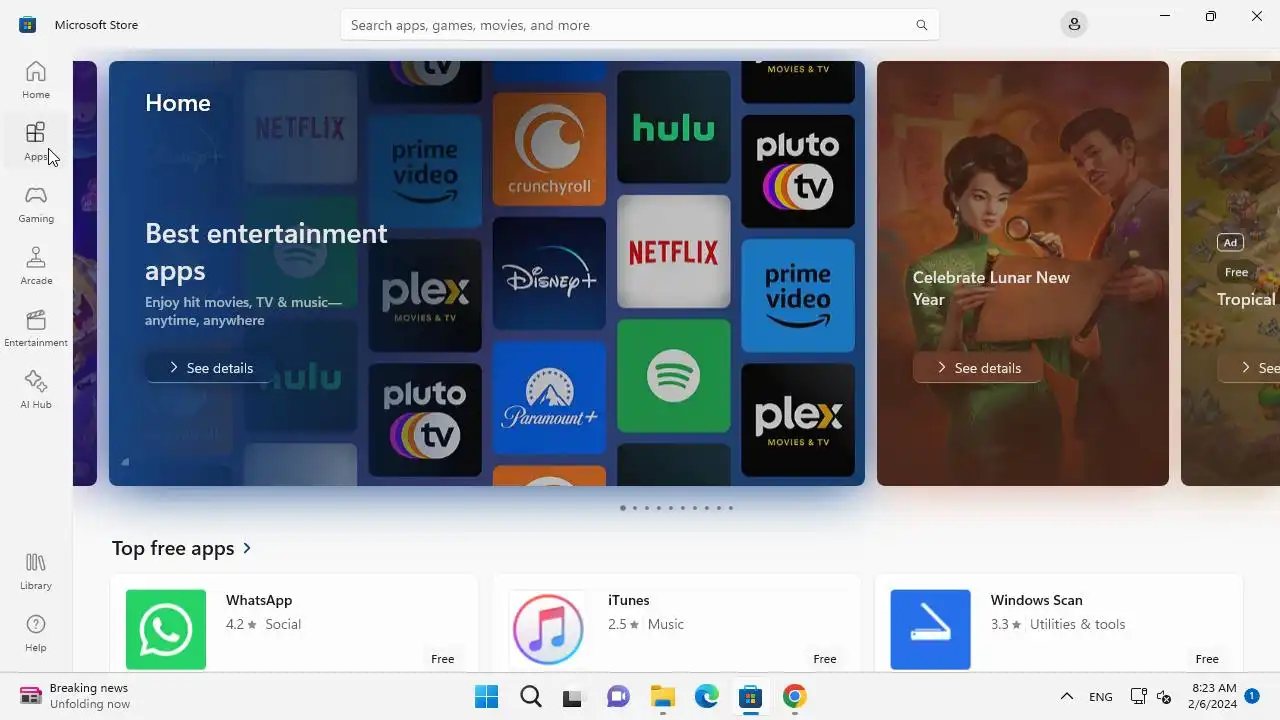Click the "Social" category text under WhatsApp
Image resolution: width=1280 pixels, height=720 pixels.
coord(283,624)
